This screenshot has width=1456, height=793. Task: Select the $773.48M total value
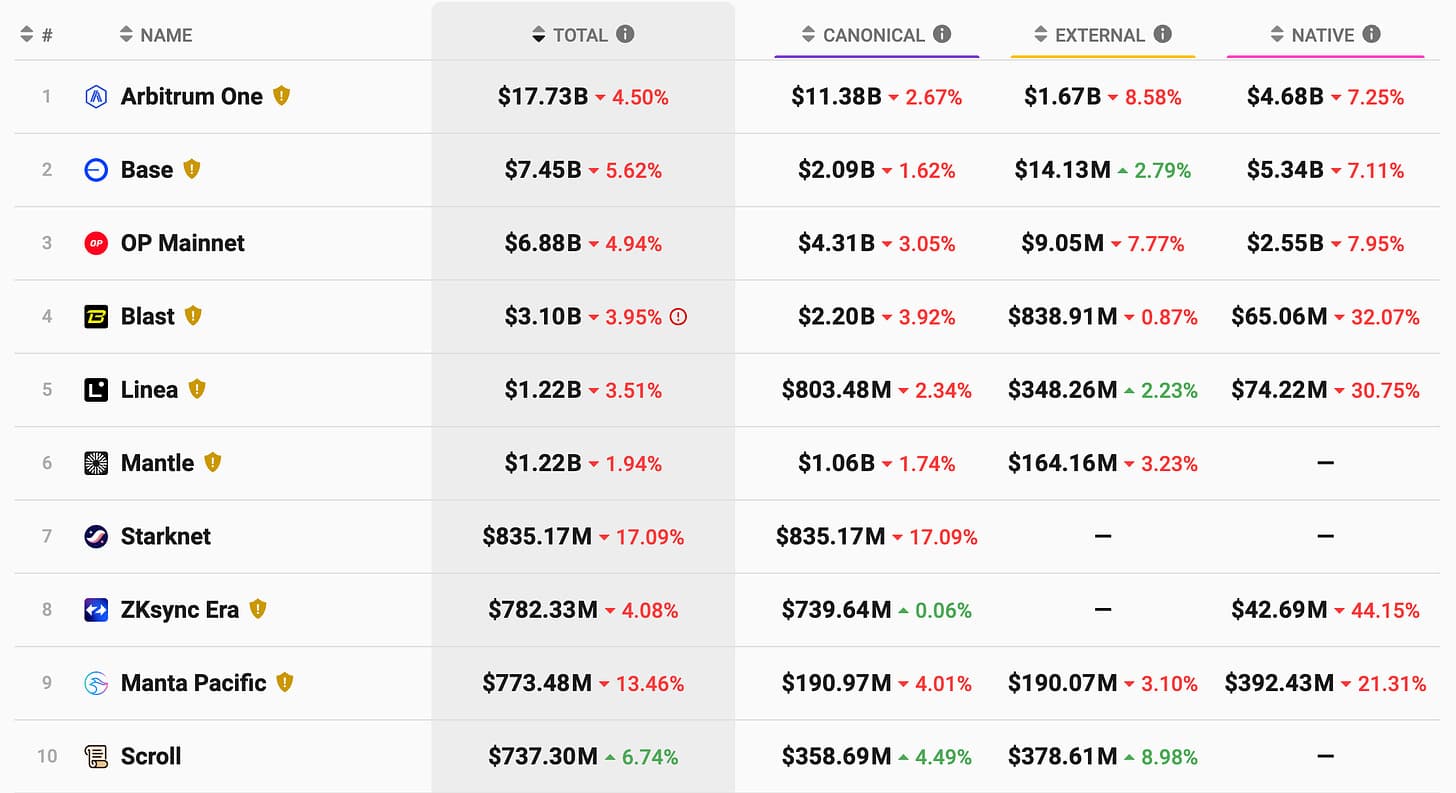coord(537,683)
